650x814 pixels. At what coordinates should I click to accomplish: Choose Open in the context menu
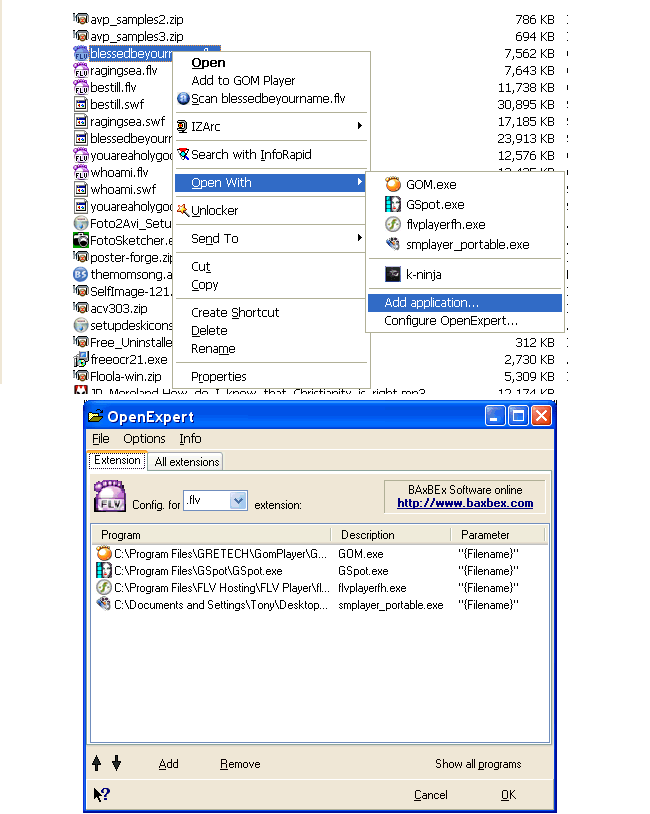coord(208,63)
